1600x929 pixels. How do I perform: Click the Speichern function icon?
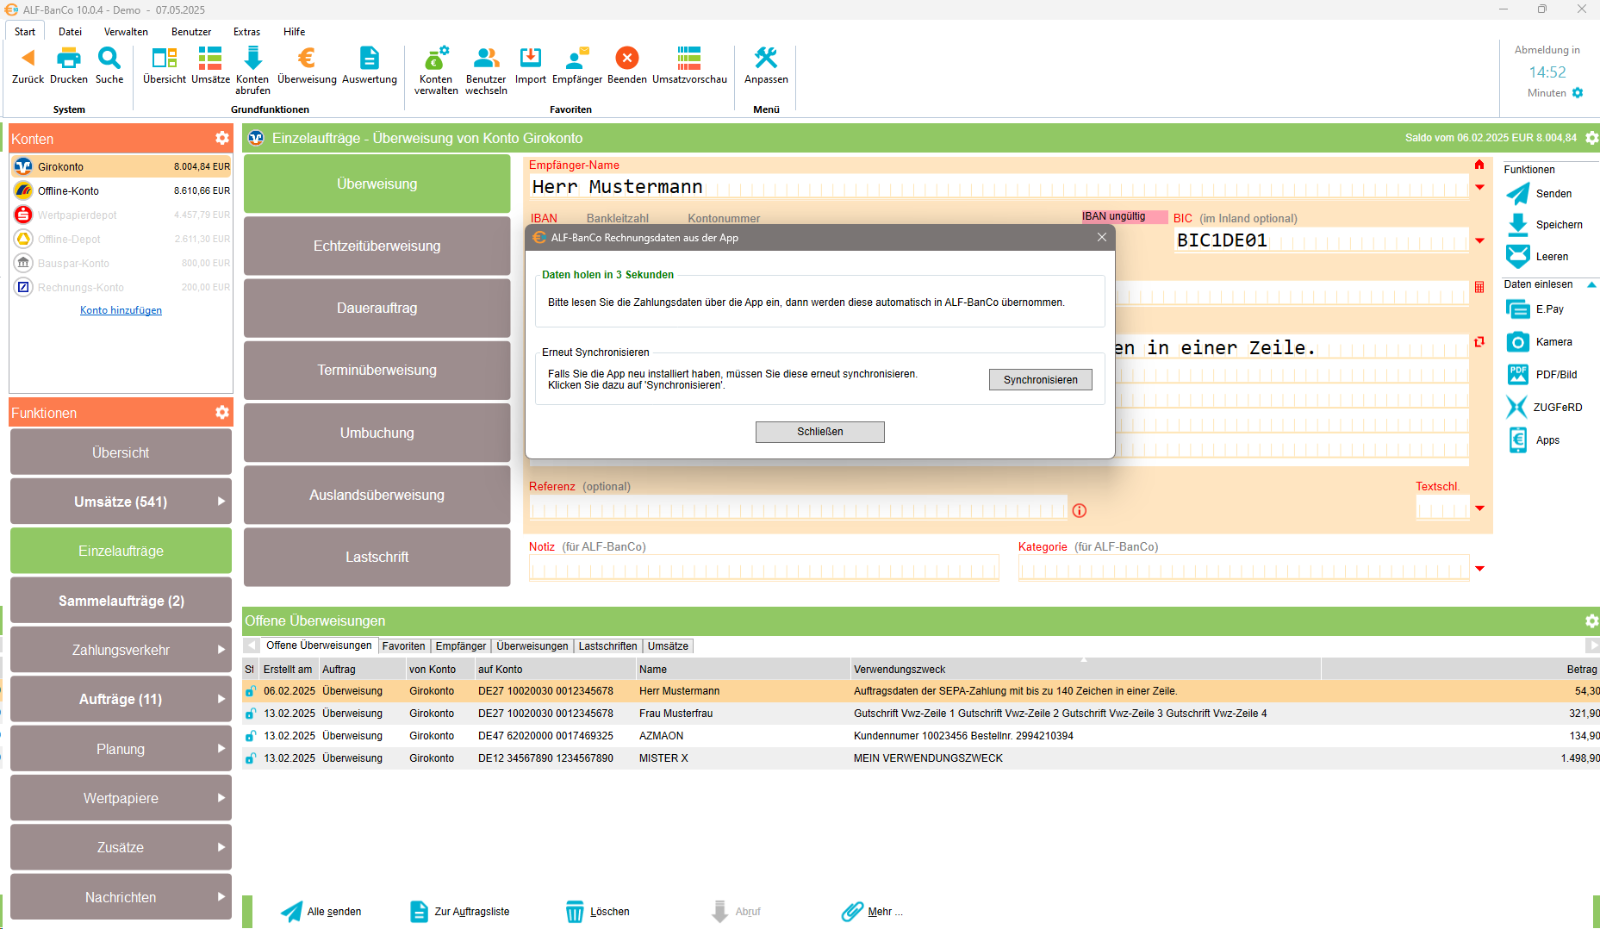(1518, 225)
